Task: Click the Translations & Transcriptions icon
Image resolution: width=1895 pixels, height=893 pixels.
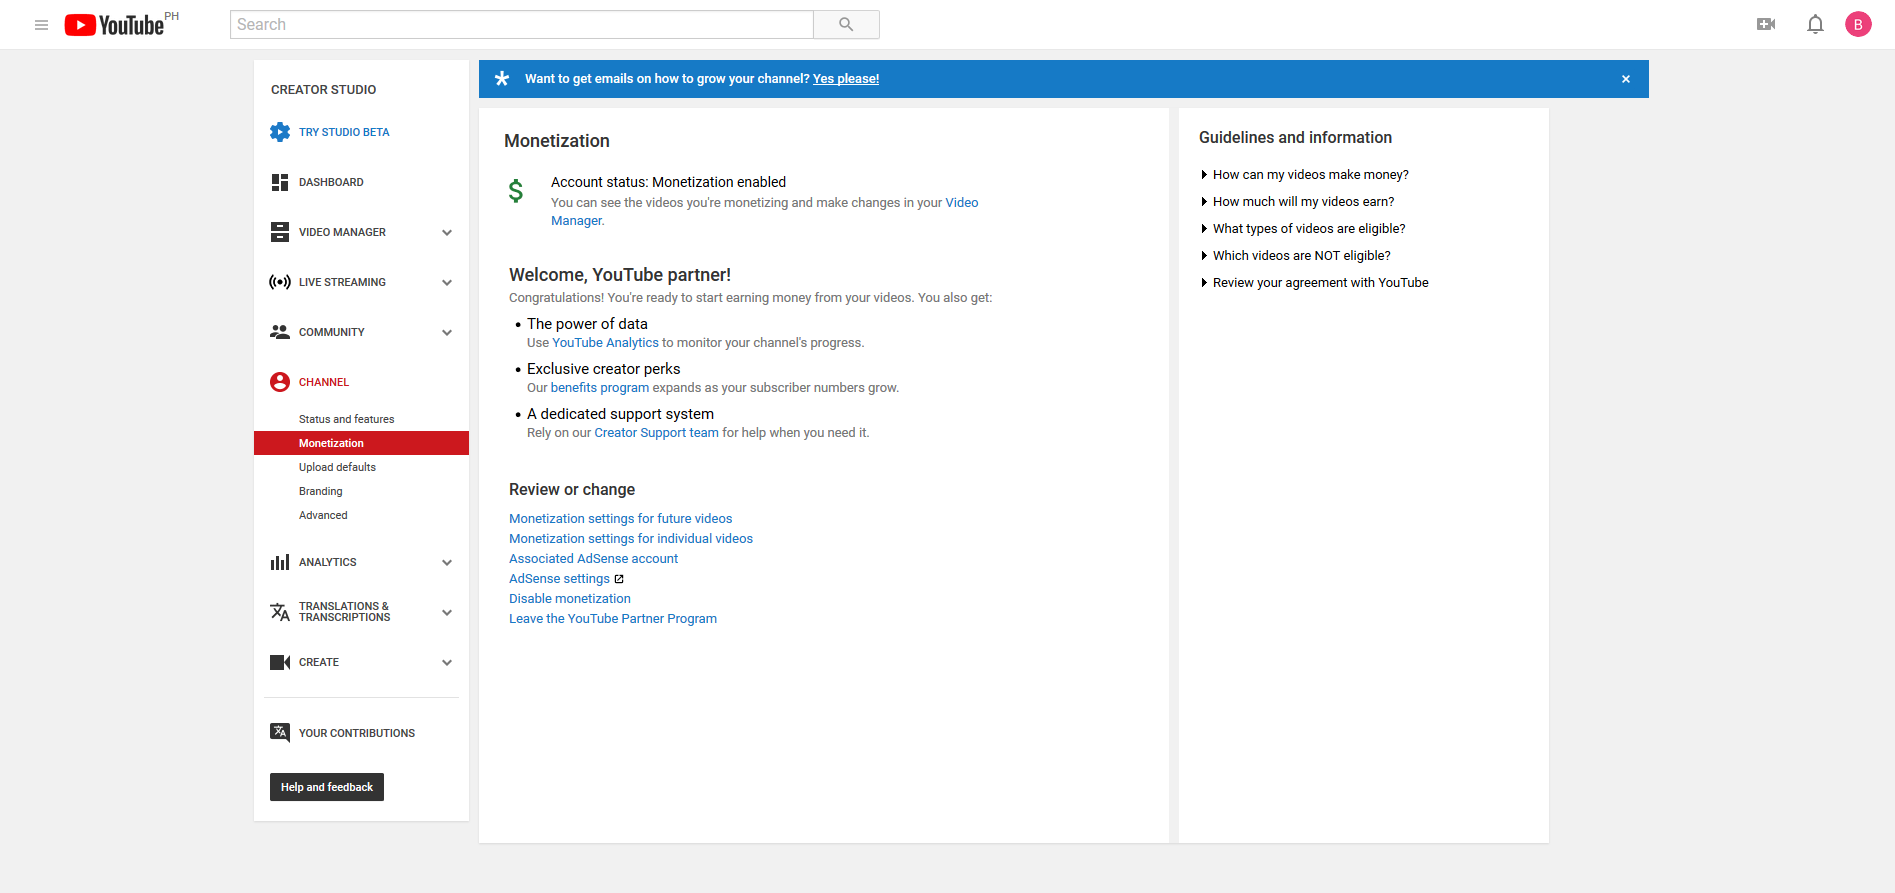Action: [x=280, y=612]
